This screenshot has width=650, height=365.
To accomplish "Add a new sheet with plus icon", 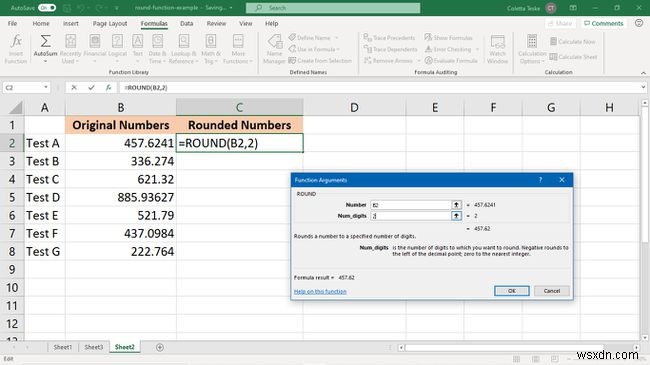I will coord(160,347).
